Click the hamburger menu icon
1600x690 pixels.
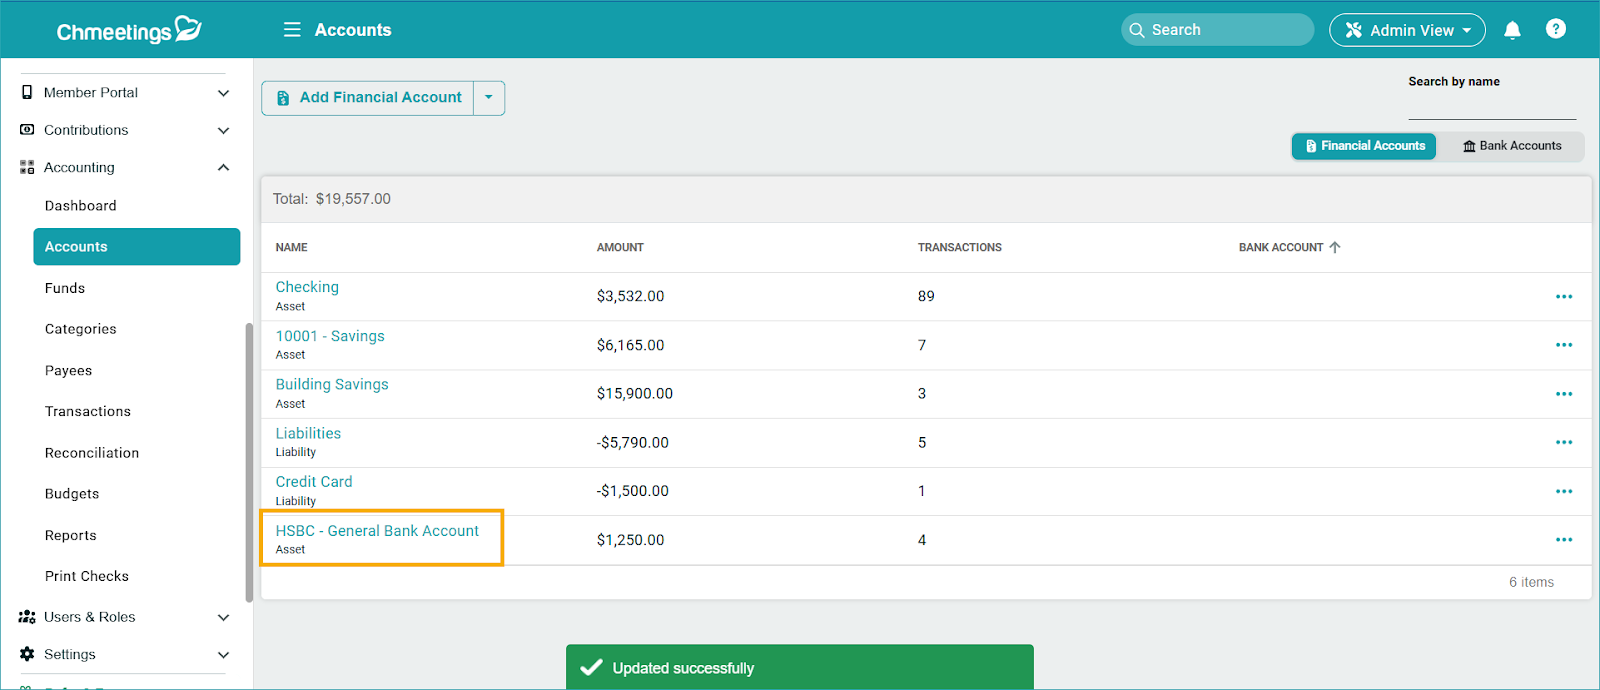[x=292, y=30]
